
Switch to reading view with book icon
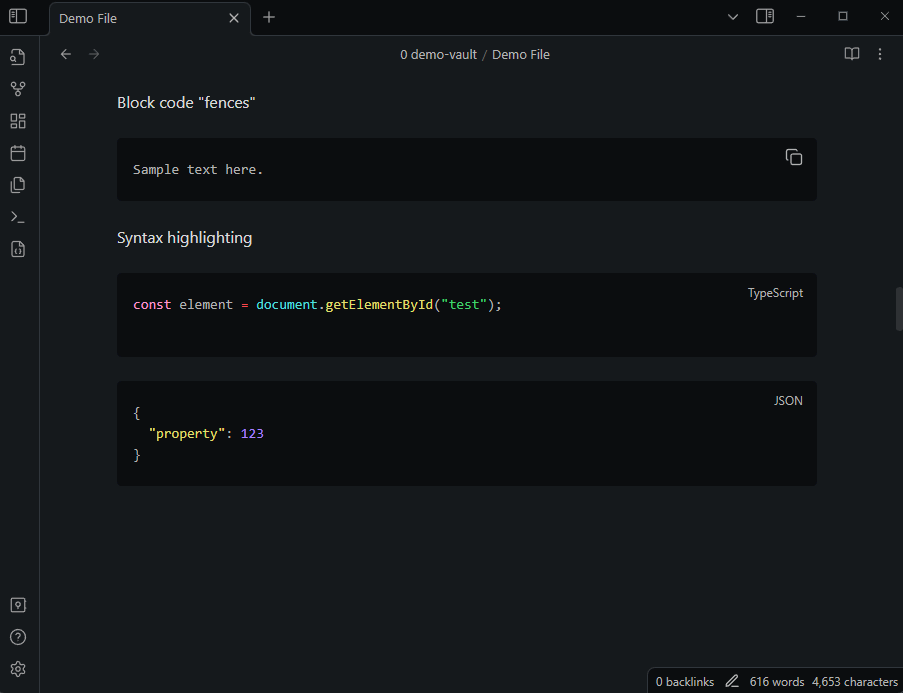tap(852, 54)
